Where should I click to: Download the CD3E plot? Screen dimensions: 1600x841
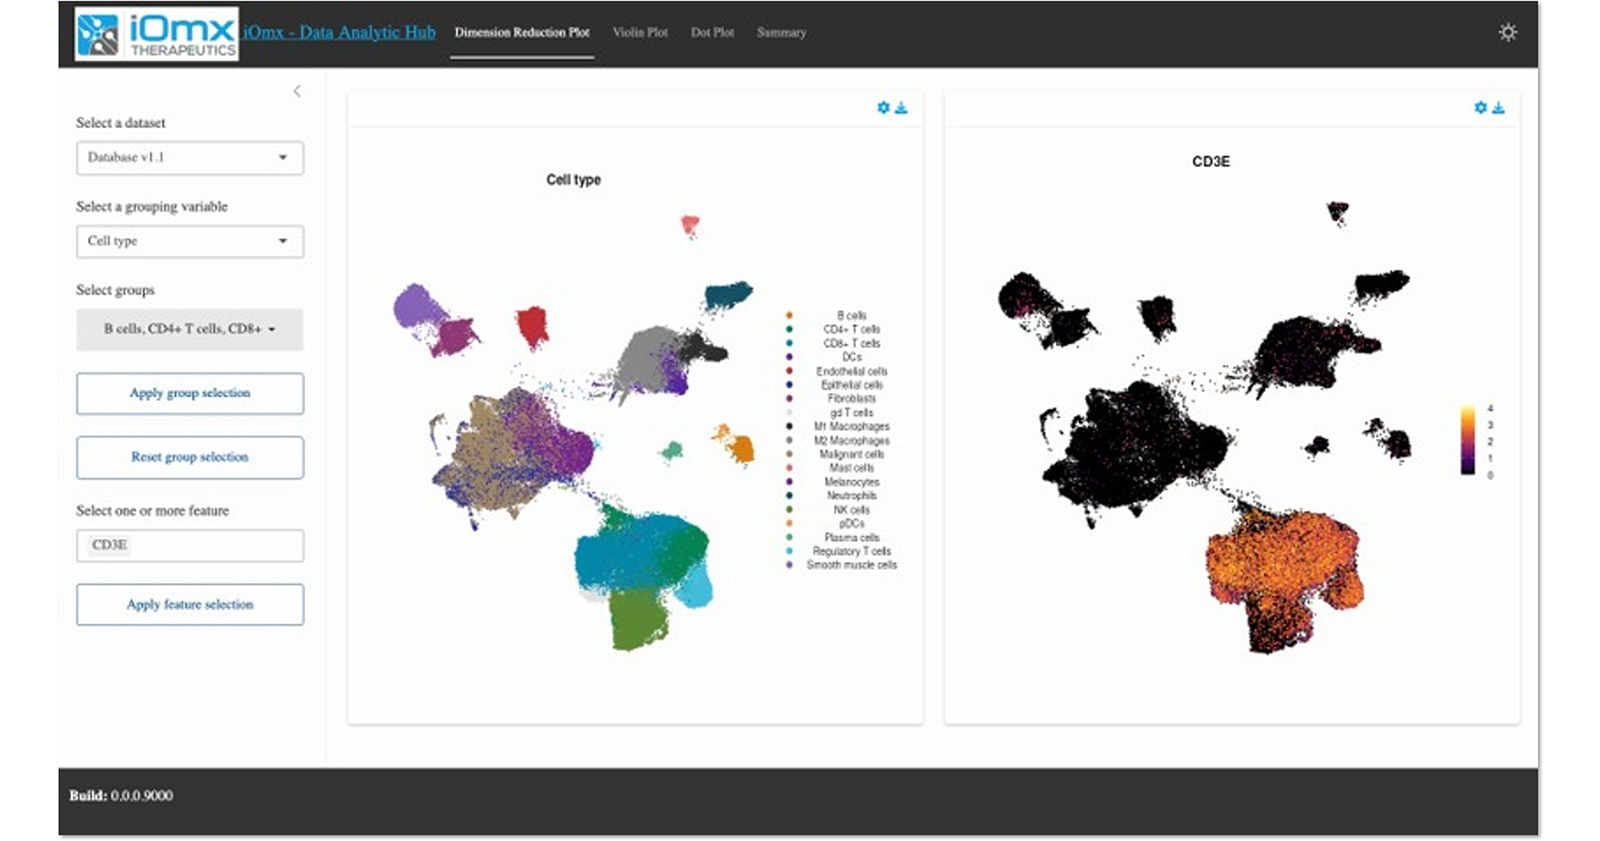(1498, 107)
